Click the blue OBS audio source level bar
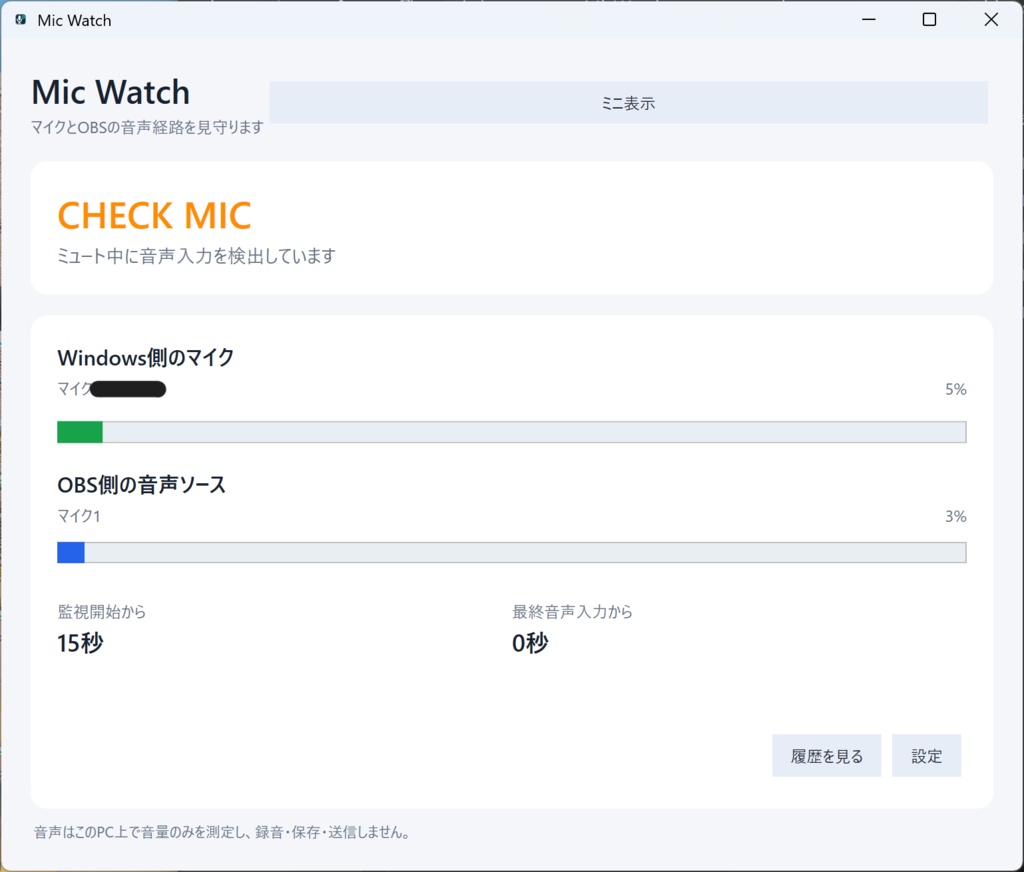Screen dimensions: 1024x872 coord(511,553)
